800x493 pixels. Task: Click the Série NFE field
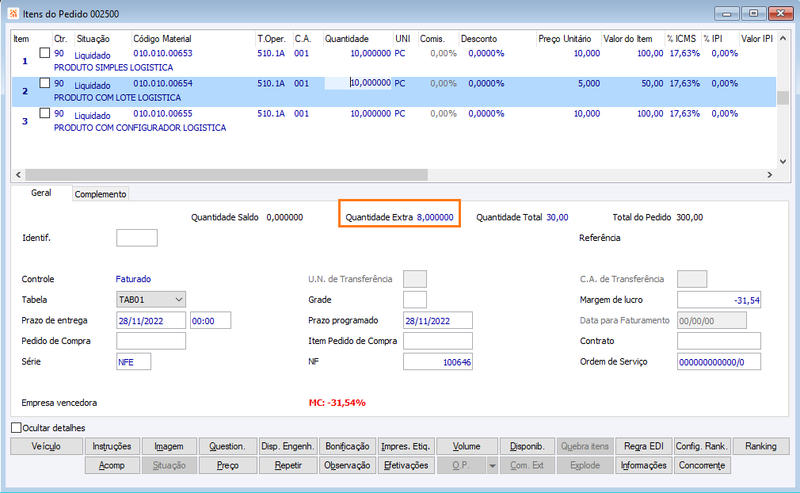134,362
